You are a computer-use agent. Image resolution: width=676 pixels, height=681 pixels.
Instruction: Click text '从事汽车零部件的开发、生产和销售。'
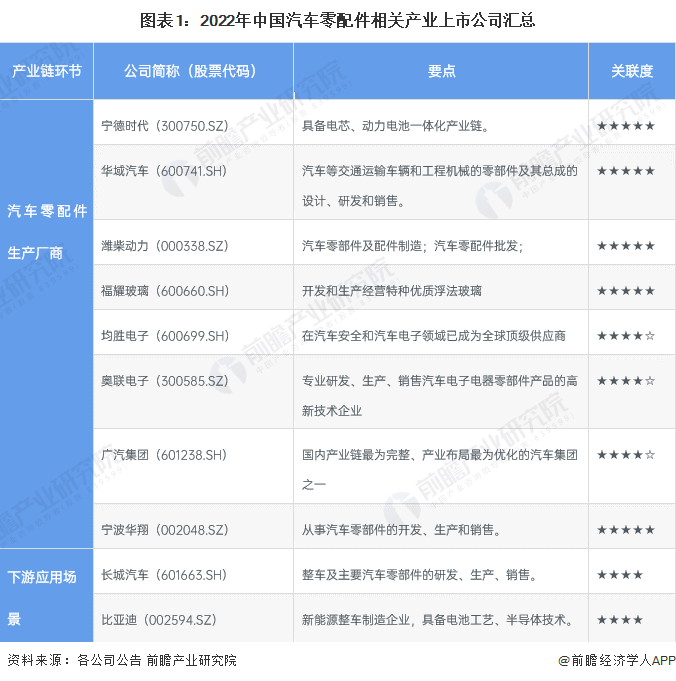(401, 530)
